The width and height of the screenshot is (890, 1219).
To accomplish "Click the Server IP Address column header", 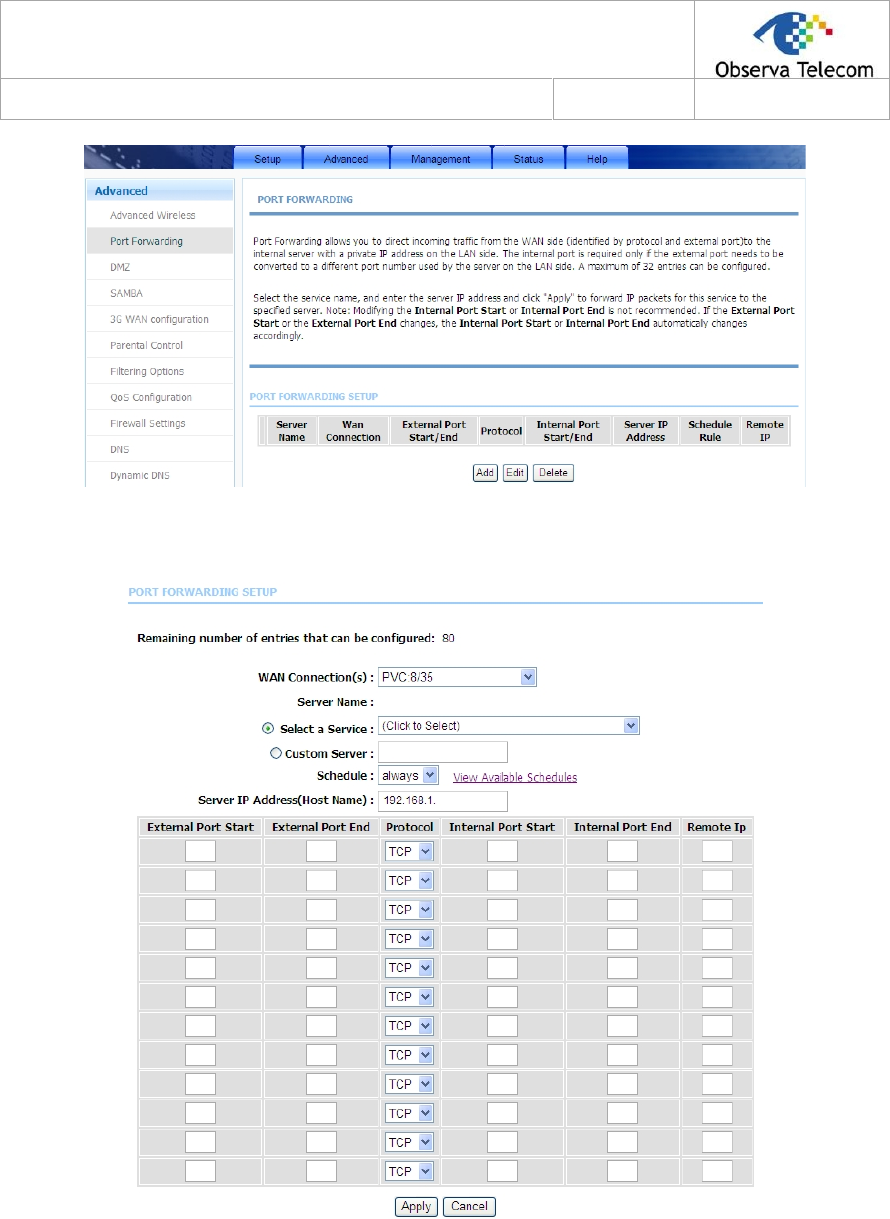I will [645, 431].
